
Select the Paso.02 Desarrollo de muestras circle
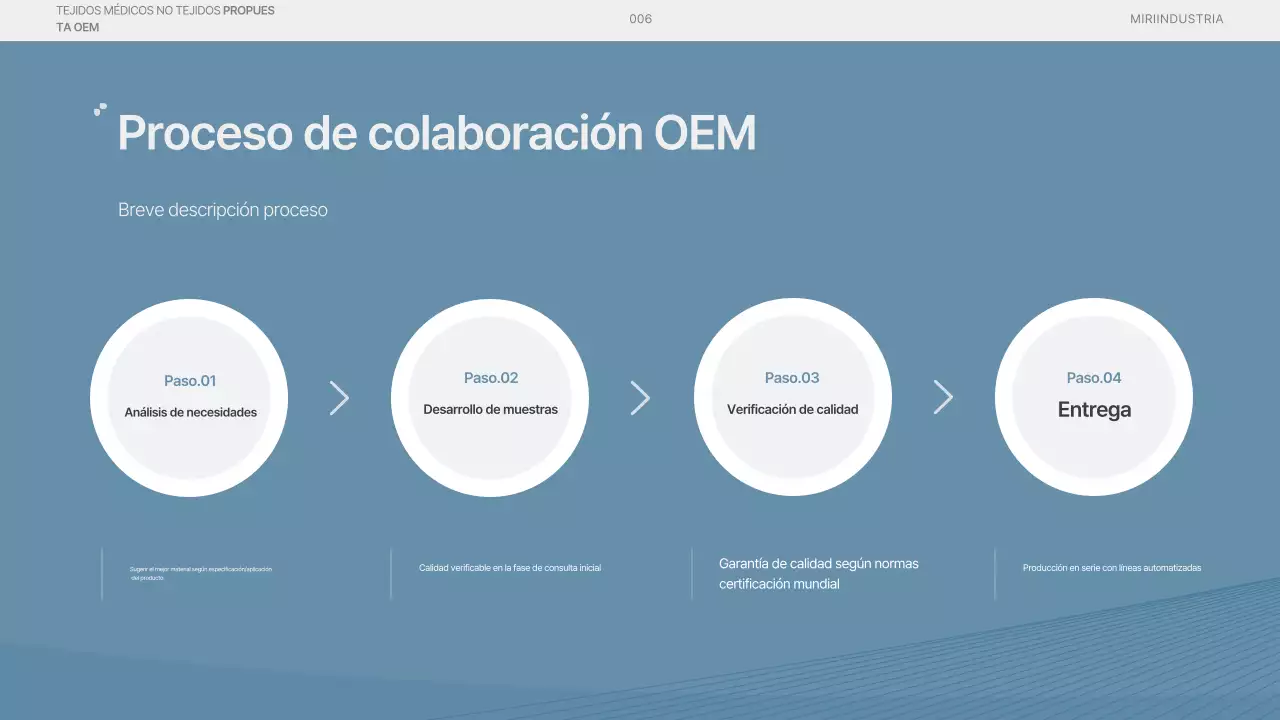pyautogui.click(x=490, y=396)
